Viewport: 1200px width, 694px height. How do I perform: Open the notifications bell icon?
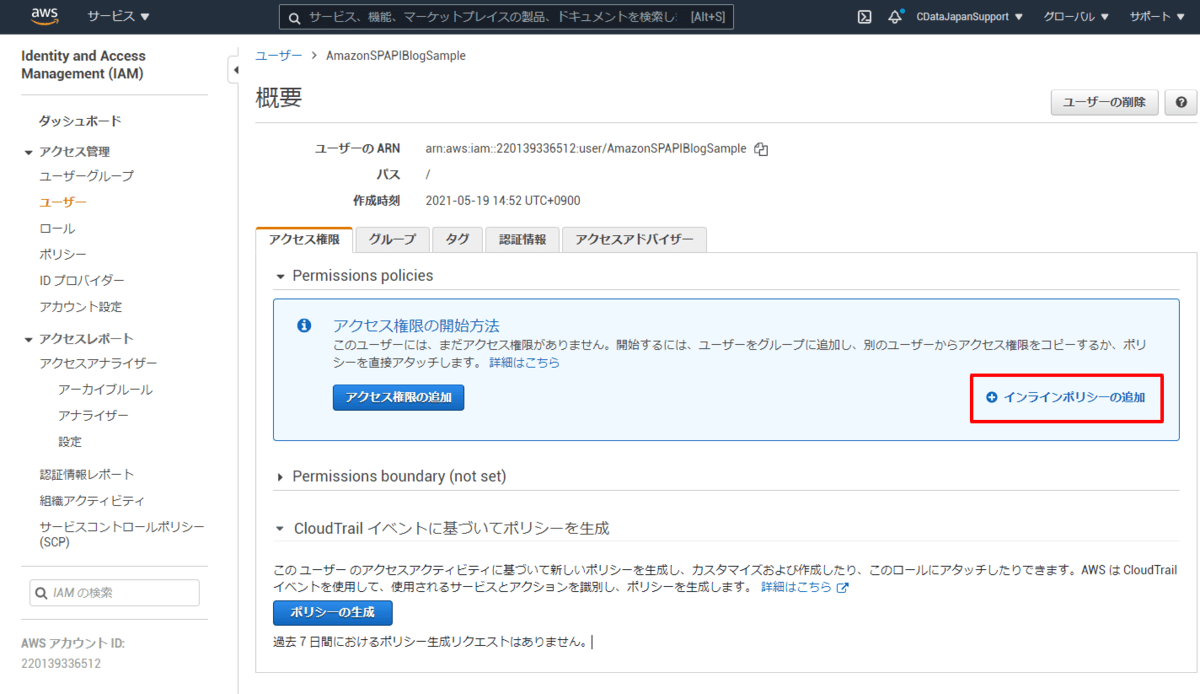click(x=895, y=17)
